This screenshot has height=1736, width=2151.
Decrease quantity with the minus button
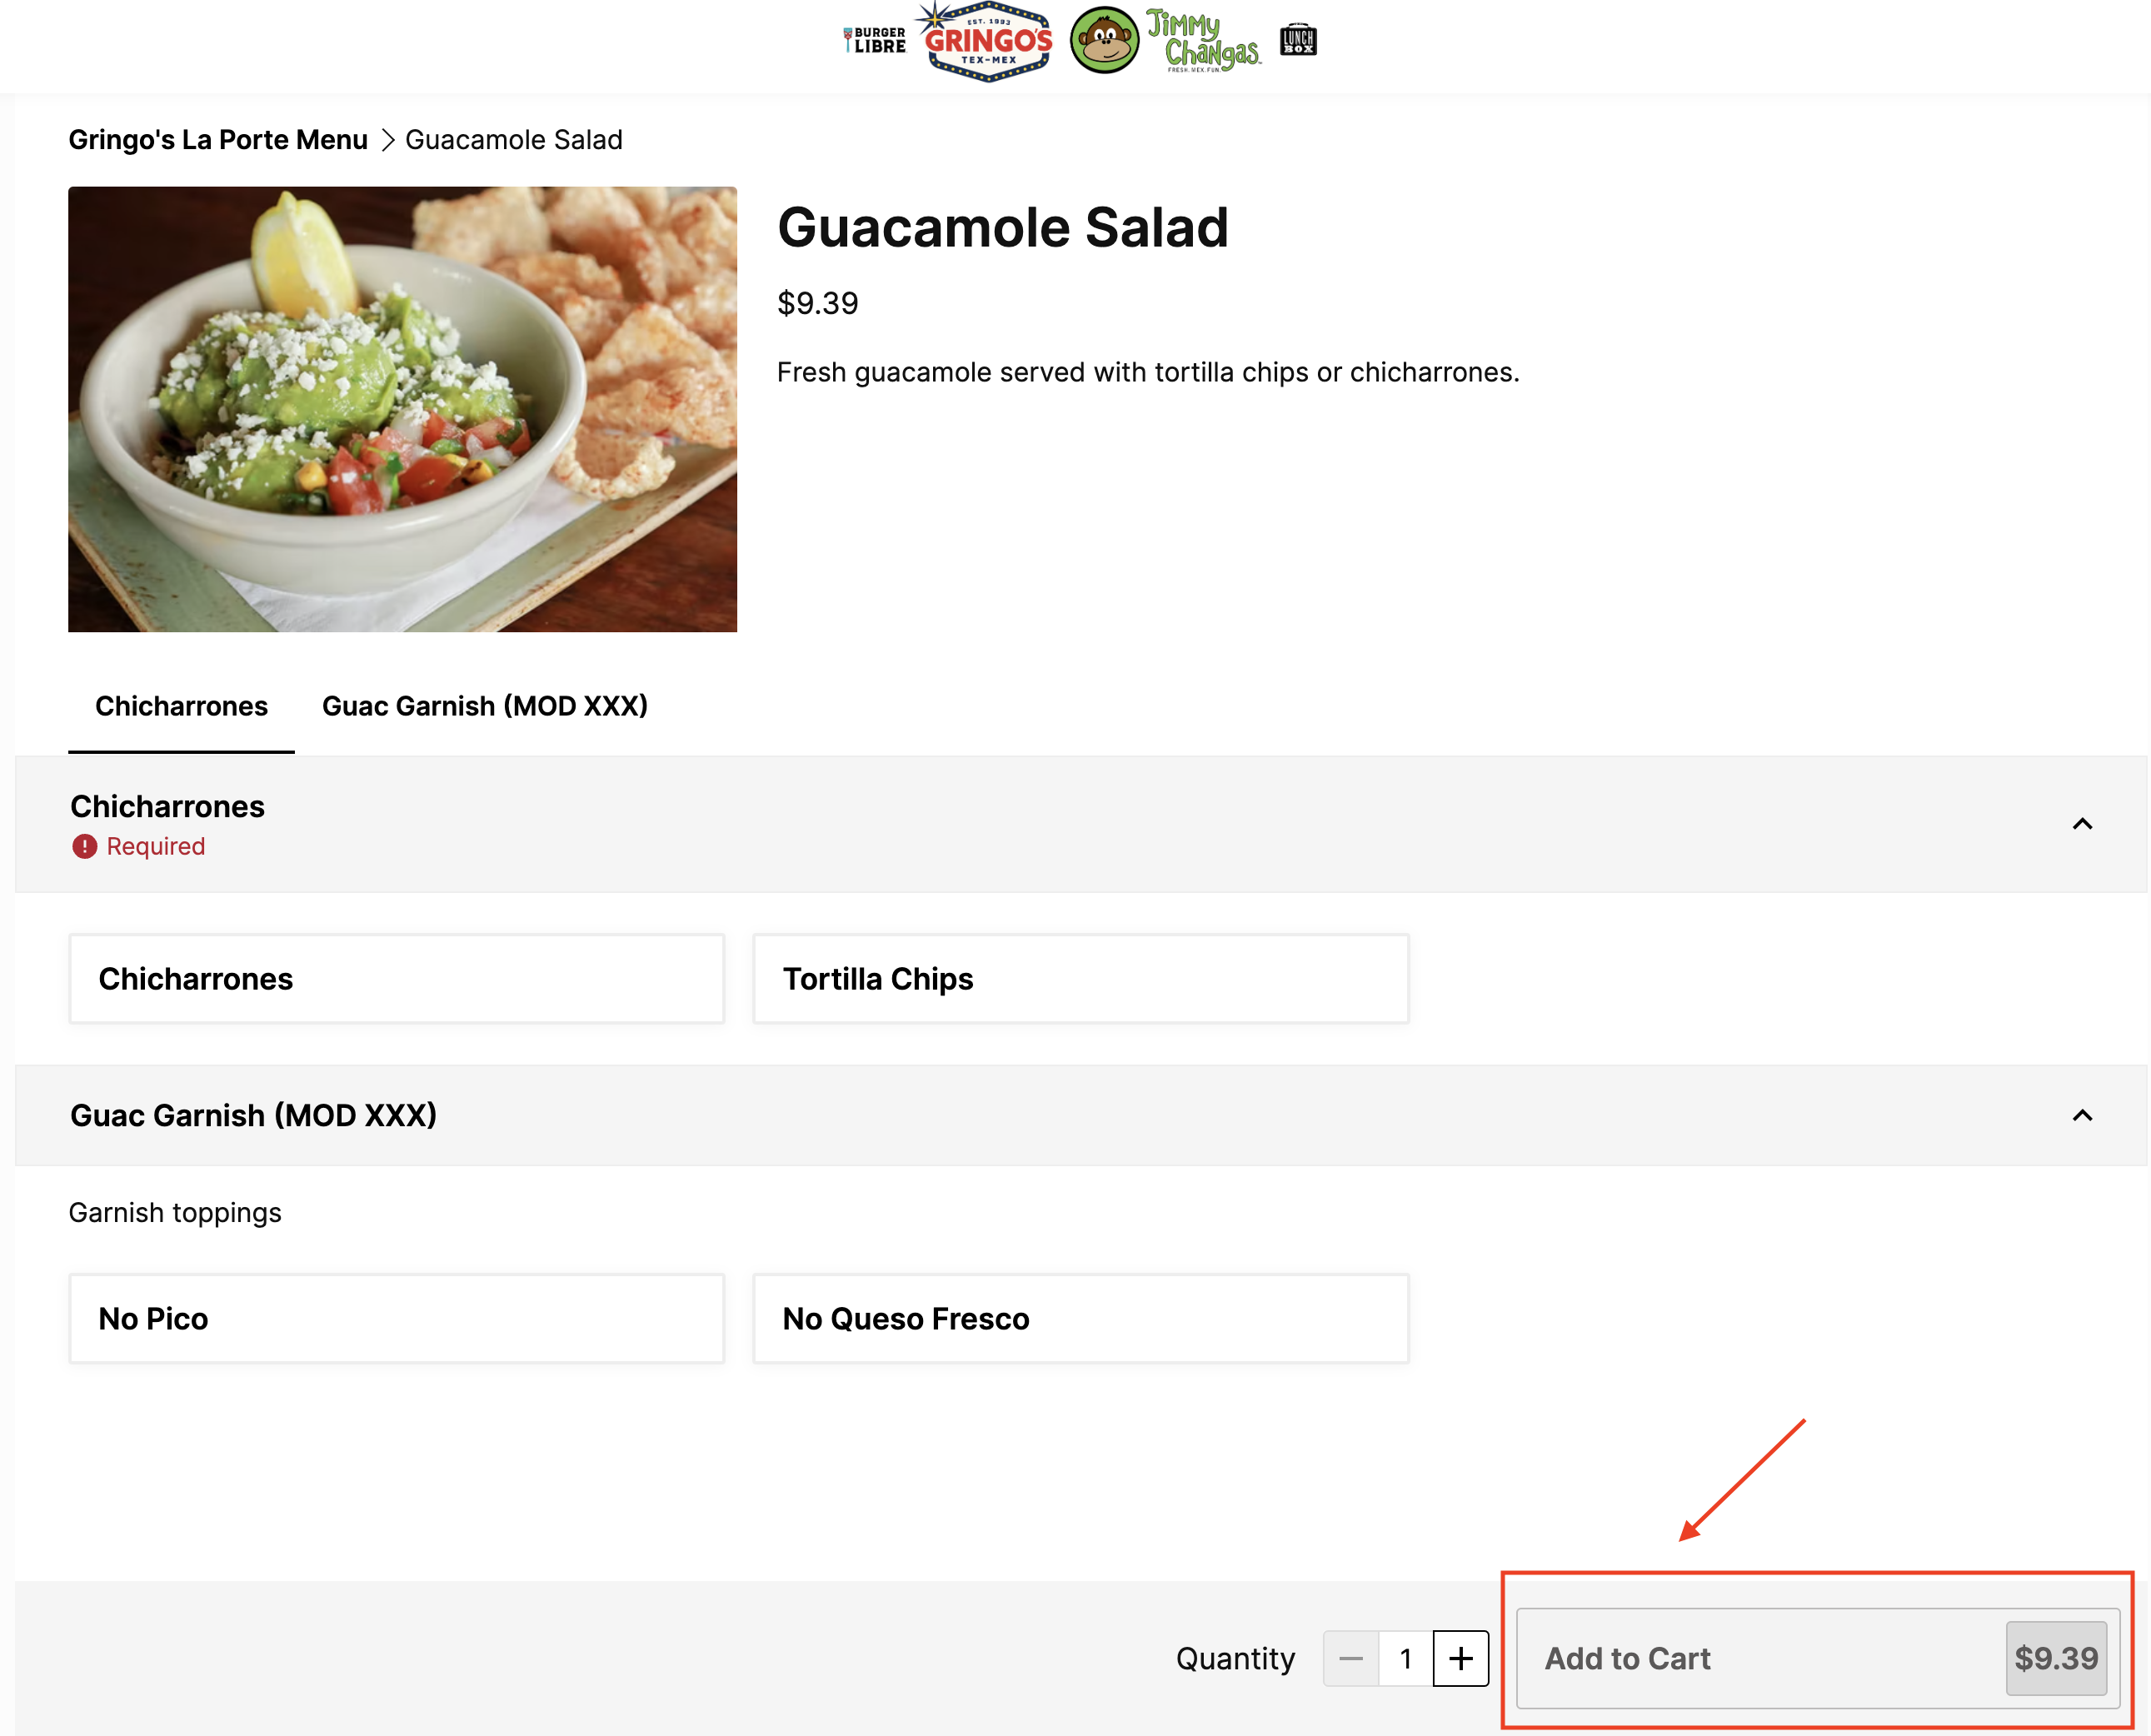click(1351, 1659)
